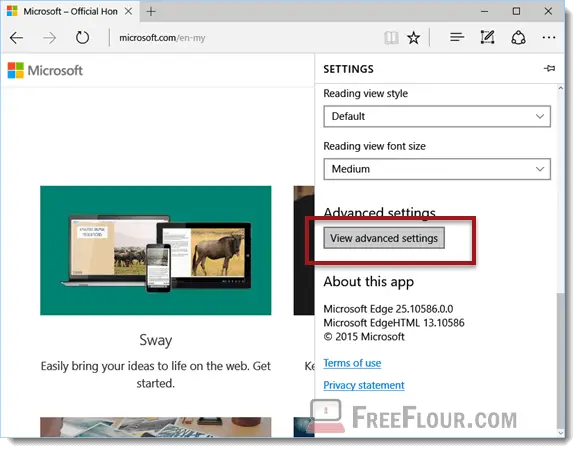The height and width of the screenshot is (453, 580).
Task: Make a Web Note icon
Action: pyautogui.click(x=487, y=37)
